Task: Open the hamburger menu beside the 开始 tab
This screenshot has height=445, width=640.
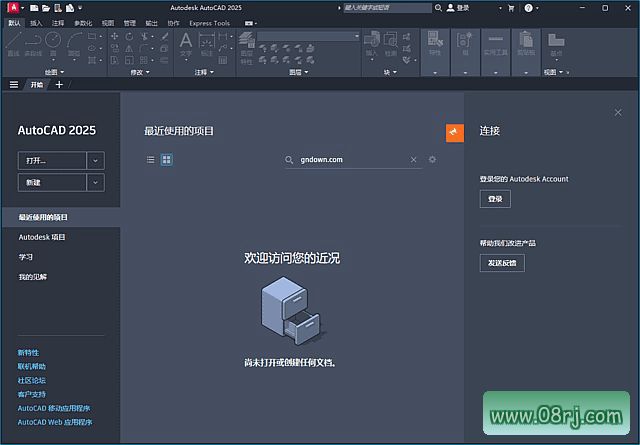Action: click(x=13, y=85)
